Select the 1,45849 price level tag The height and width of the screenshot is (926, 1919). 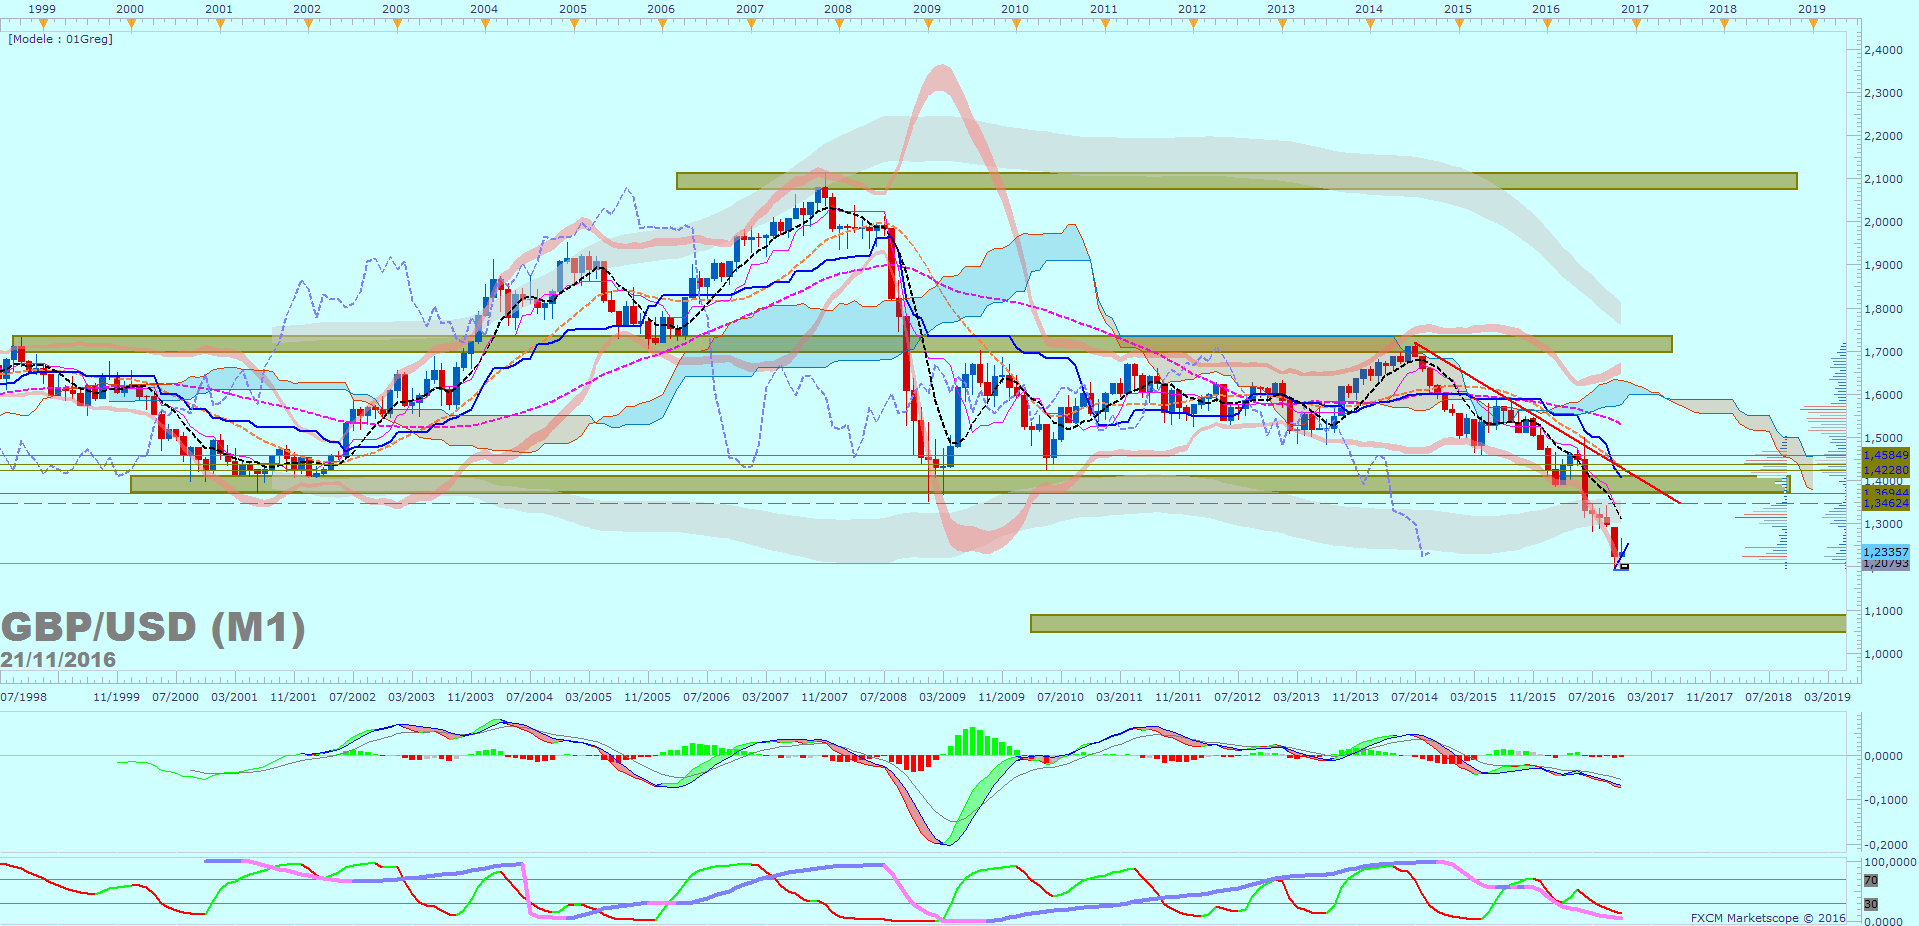(x=1885, y=455)
